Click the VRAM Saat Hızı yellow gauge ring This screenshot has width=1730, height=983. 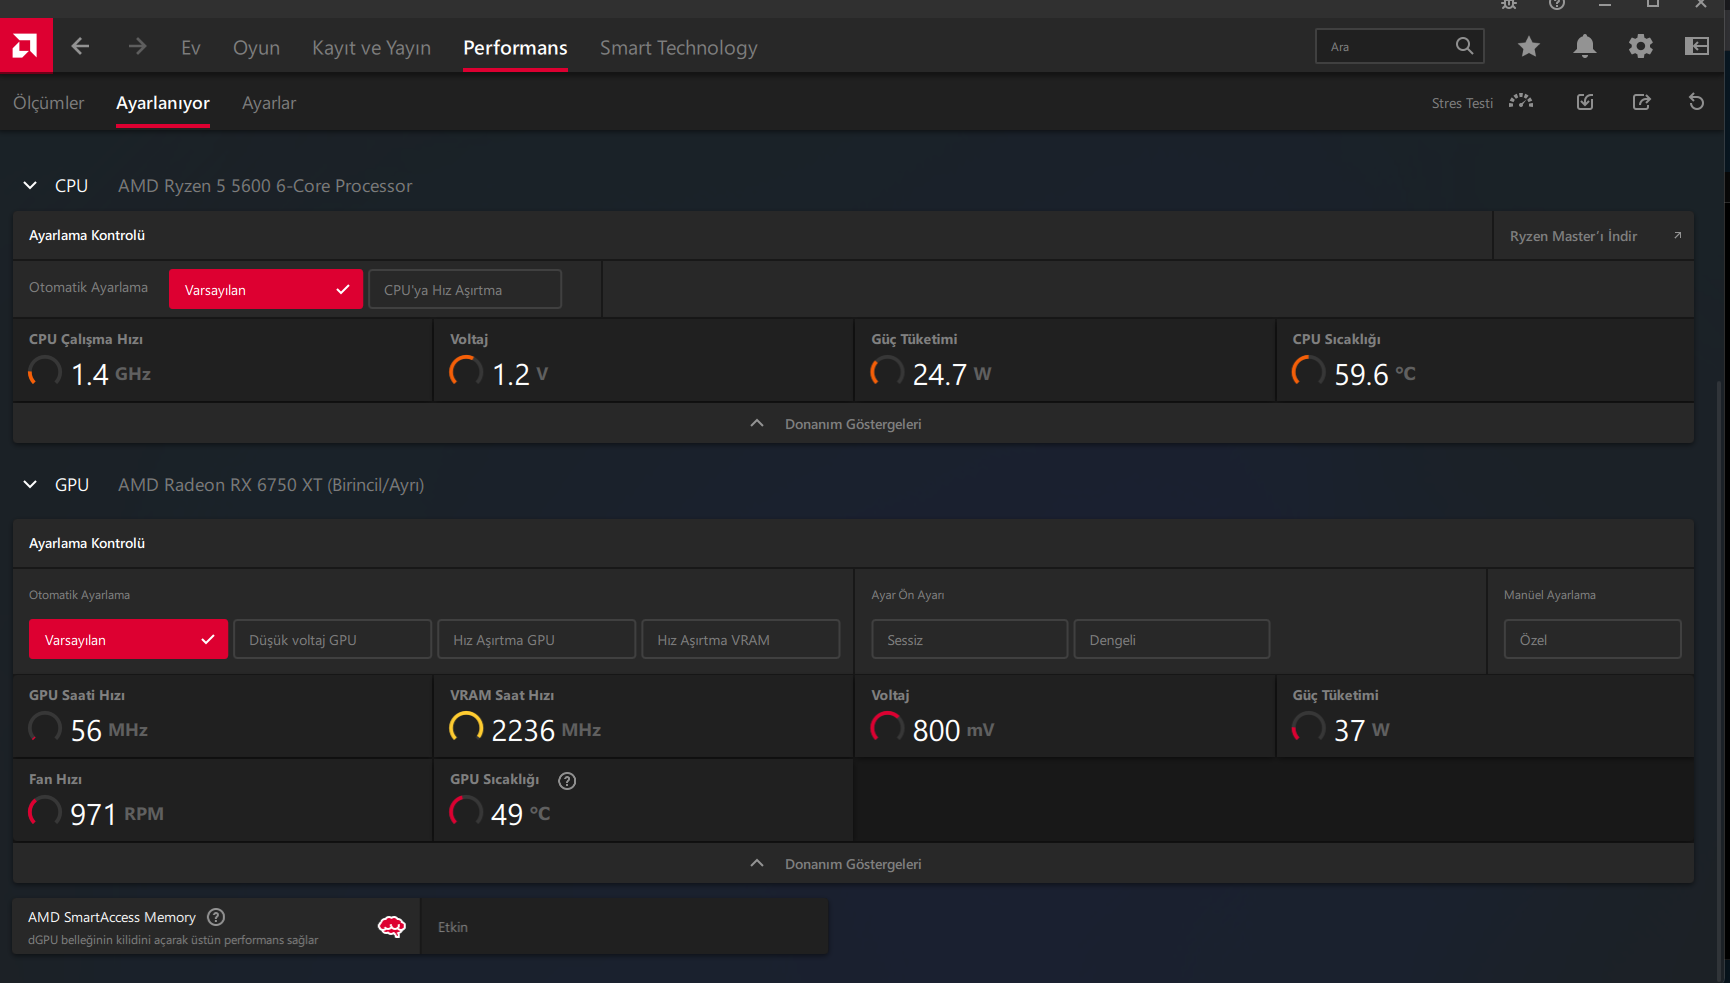466,728
